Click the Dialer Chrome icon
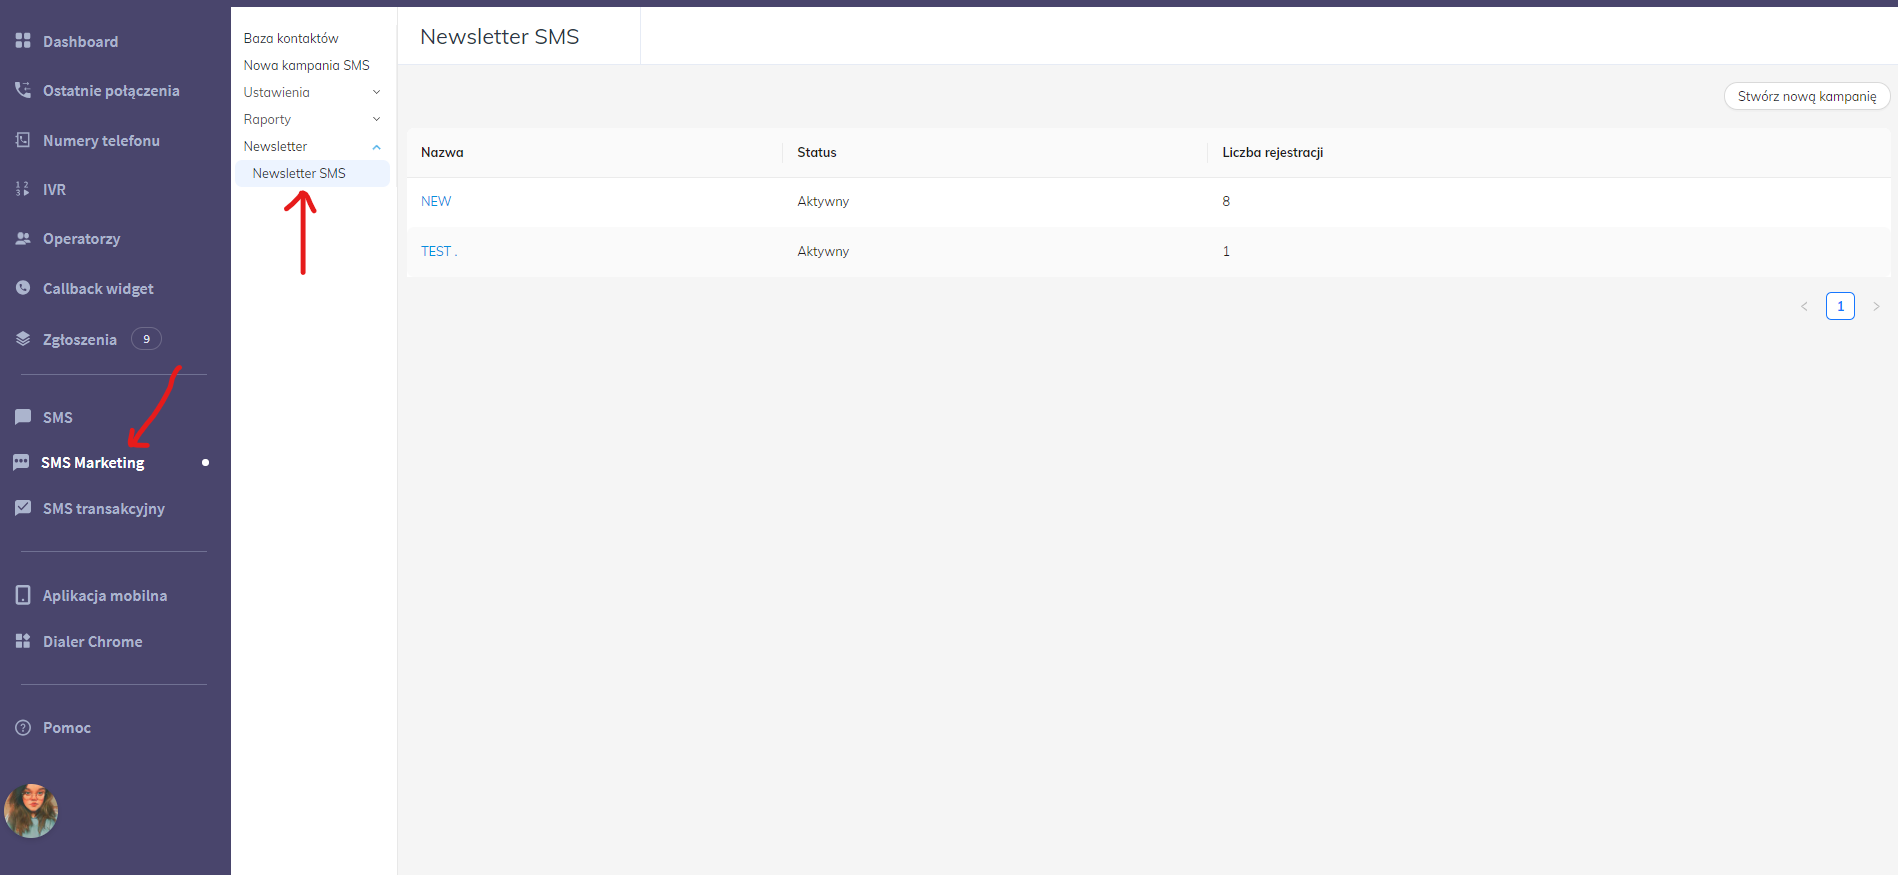1898x875 pixels. [x=23, y=641]
